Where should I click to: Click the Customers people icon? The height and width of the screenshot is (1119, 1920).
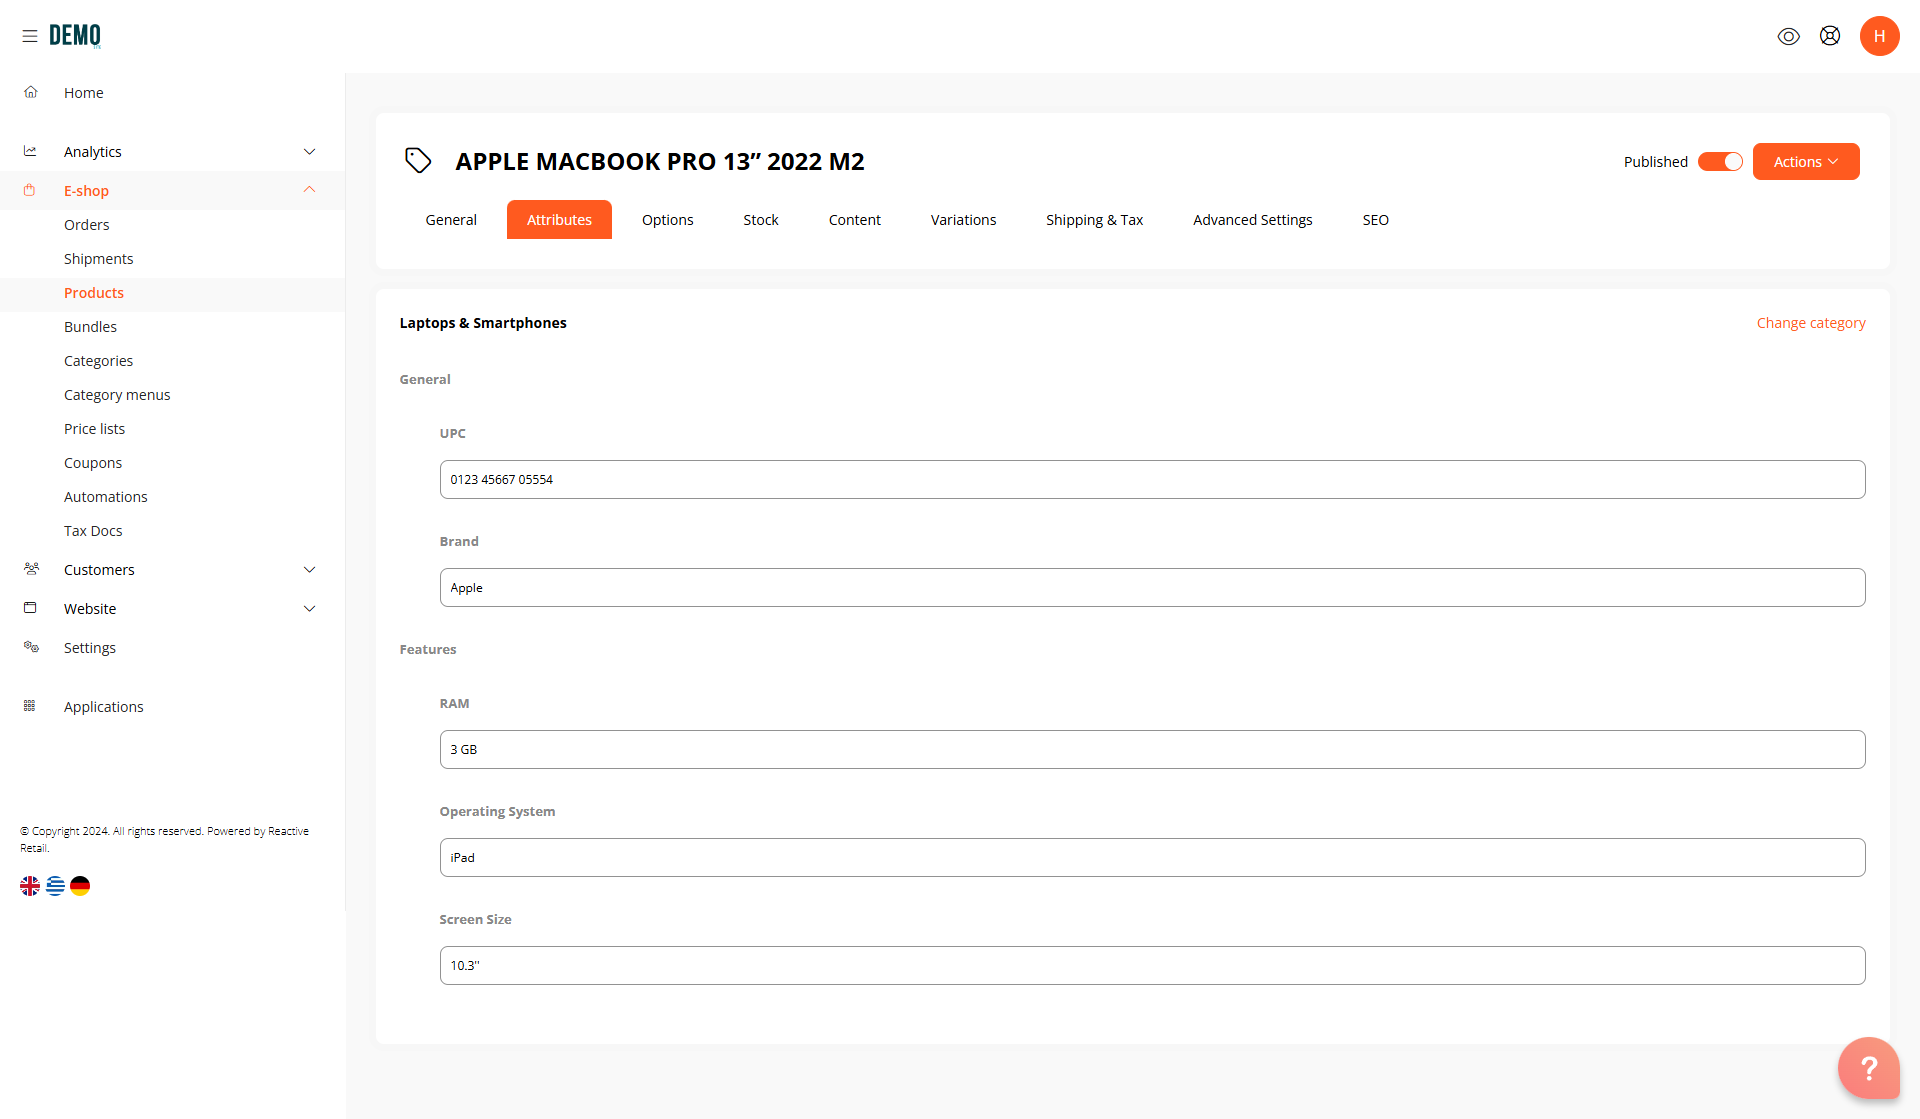point(31,569)
